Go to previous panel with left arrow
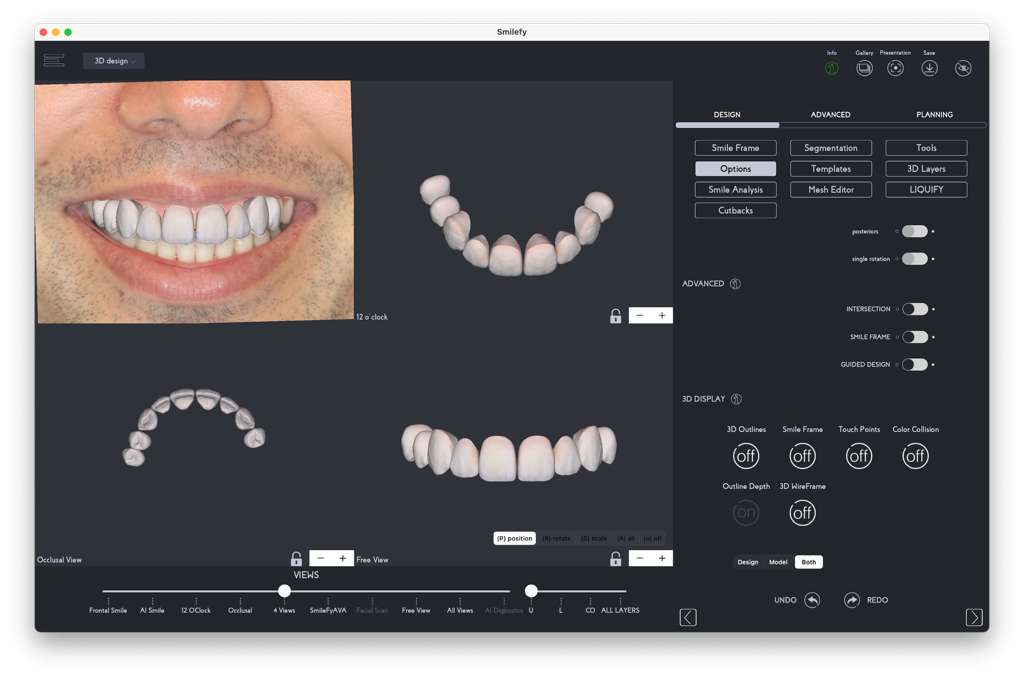This screenshot has width=1024, height=678. pyautogui.click(x=688, y=618)
